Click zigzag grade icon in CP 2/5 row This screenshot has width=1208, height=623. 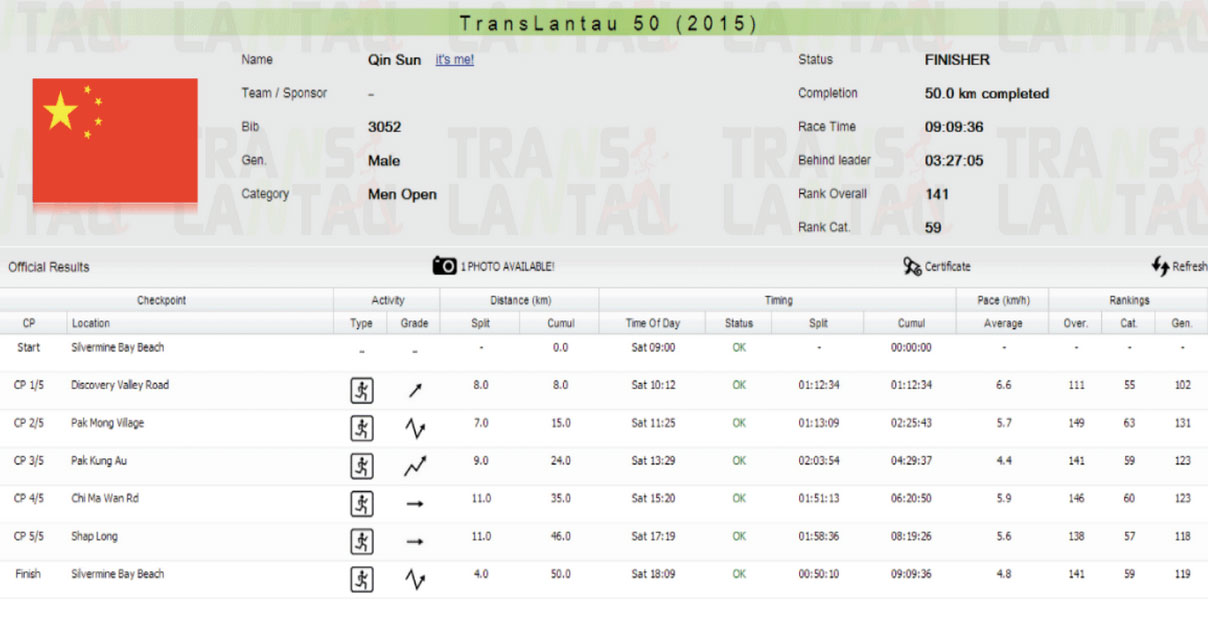(x=415, y=429)
